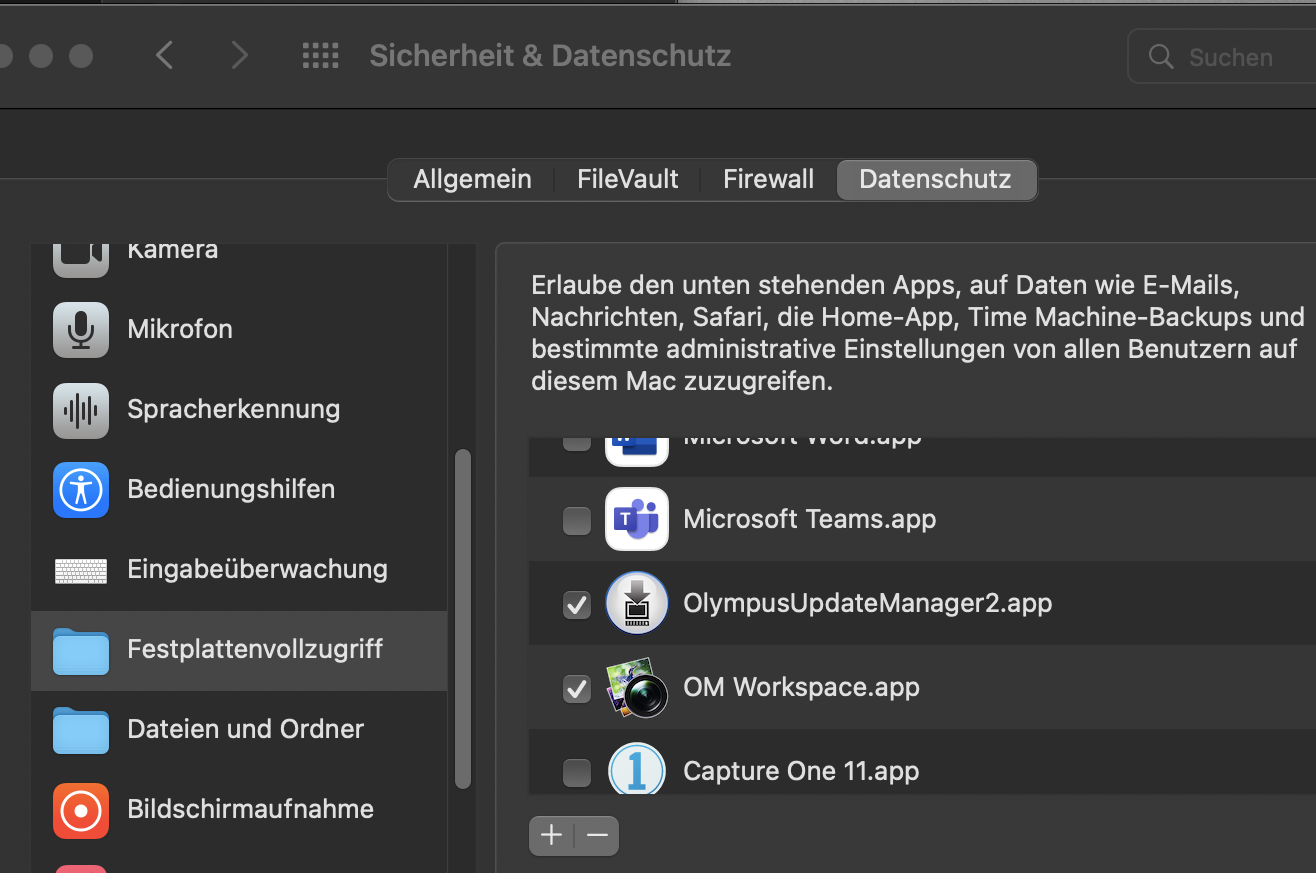This screenshot has width=1316, height=873.
Task: Select the Datenschutz tab
Action: point(936,179)
